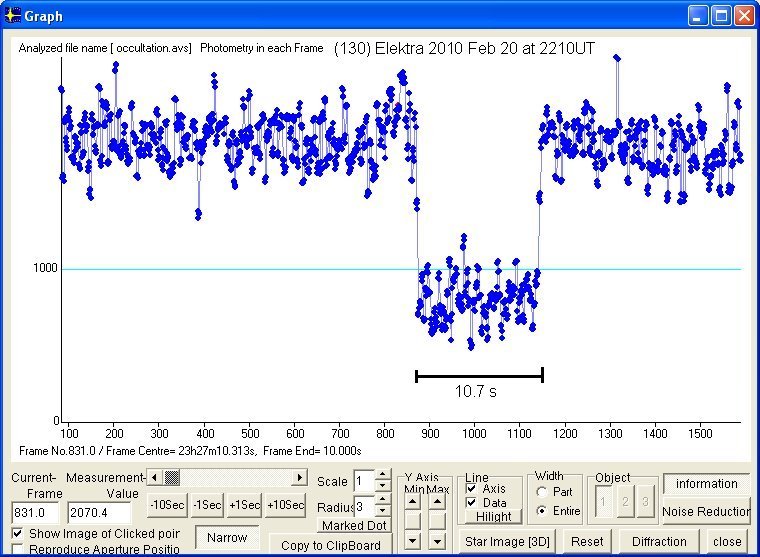The width and height of the screenshot is (760, 557).
Task: Disable Show Image of Clicked point
Action: click(17, 534)
